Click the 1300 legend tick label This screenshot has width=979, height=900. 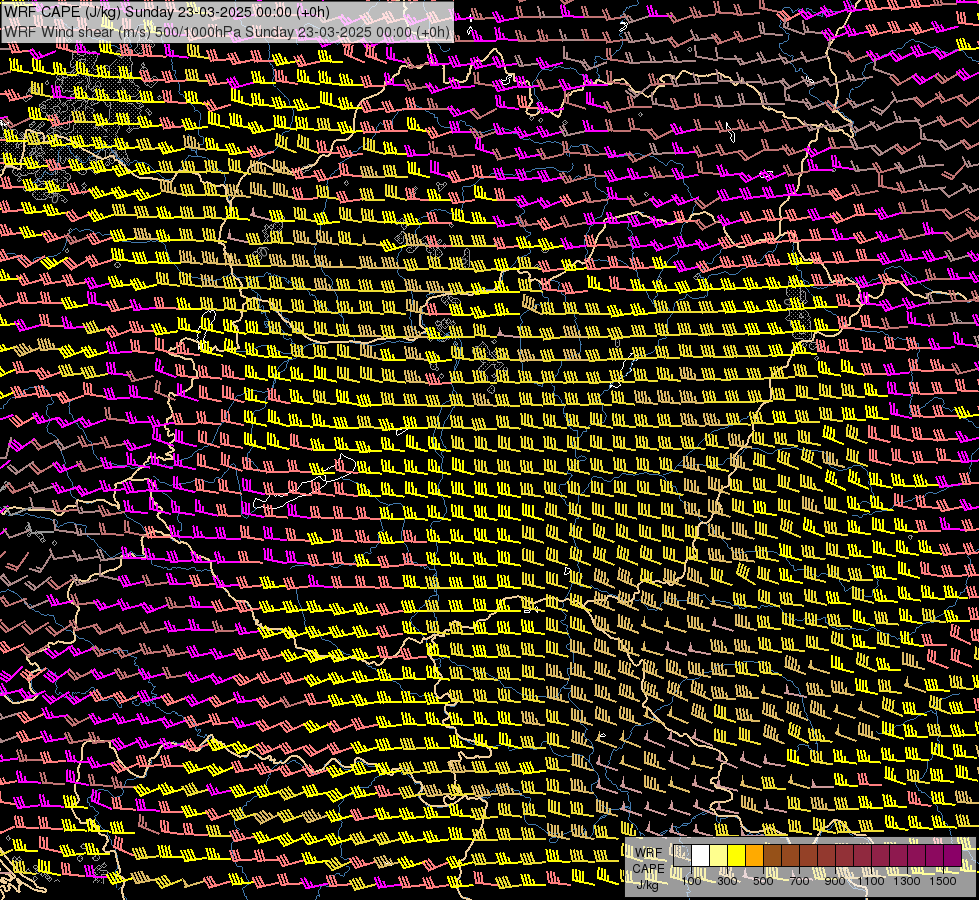click(x=907, y=881)
